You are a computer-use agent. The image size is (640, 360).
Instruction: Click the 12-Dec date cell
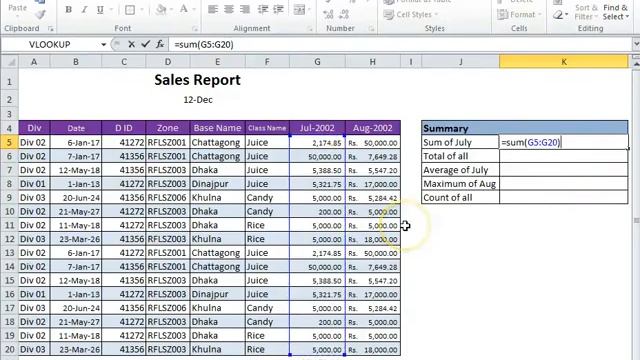[x=198, y=100]
